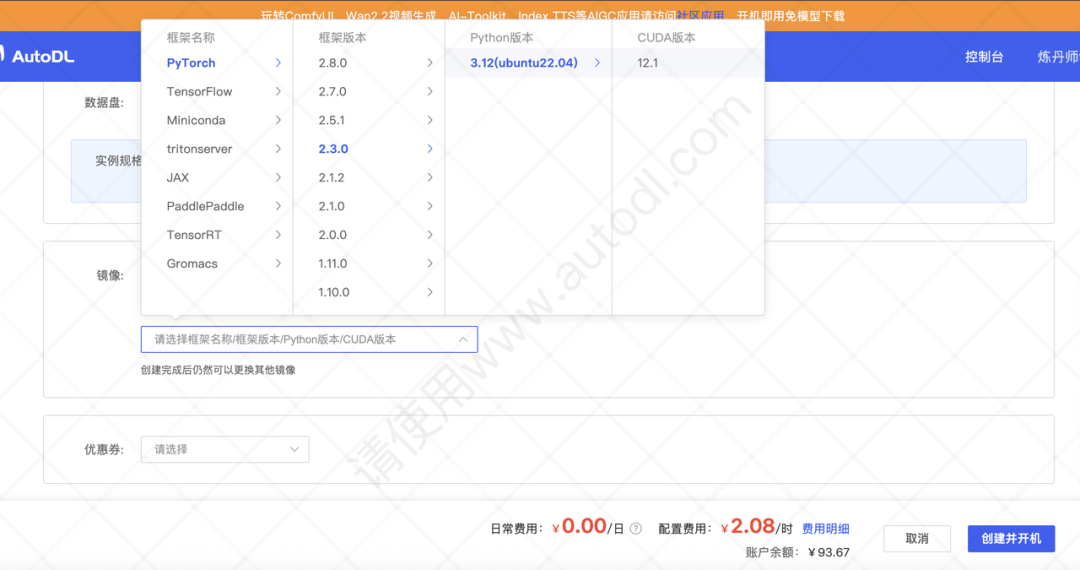Choose Miniconda from the framework list

(196, 120)
